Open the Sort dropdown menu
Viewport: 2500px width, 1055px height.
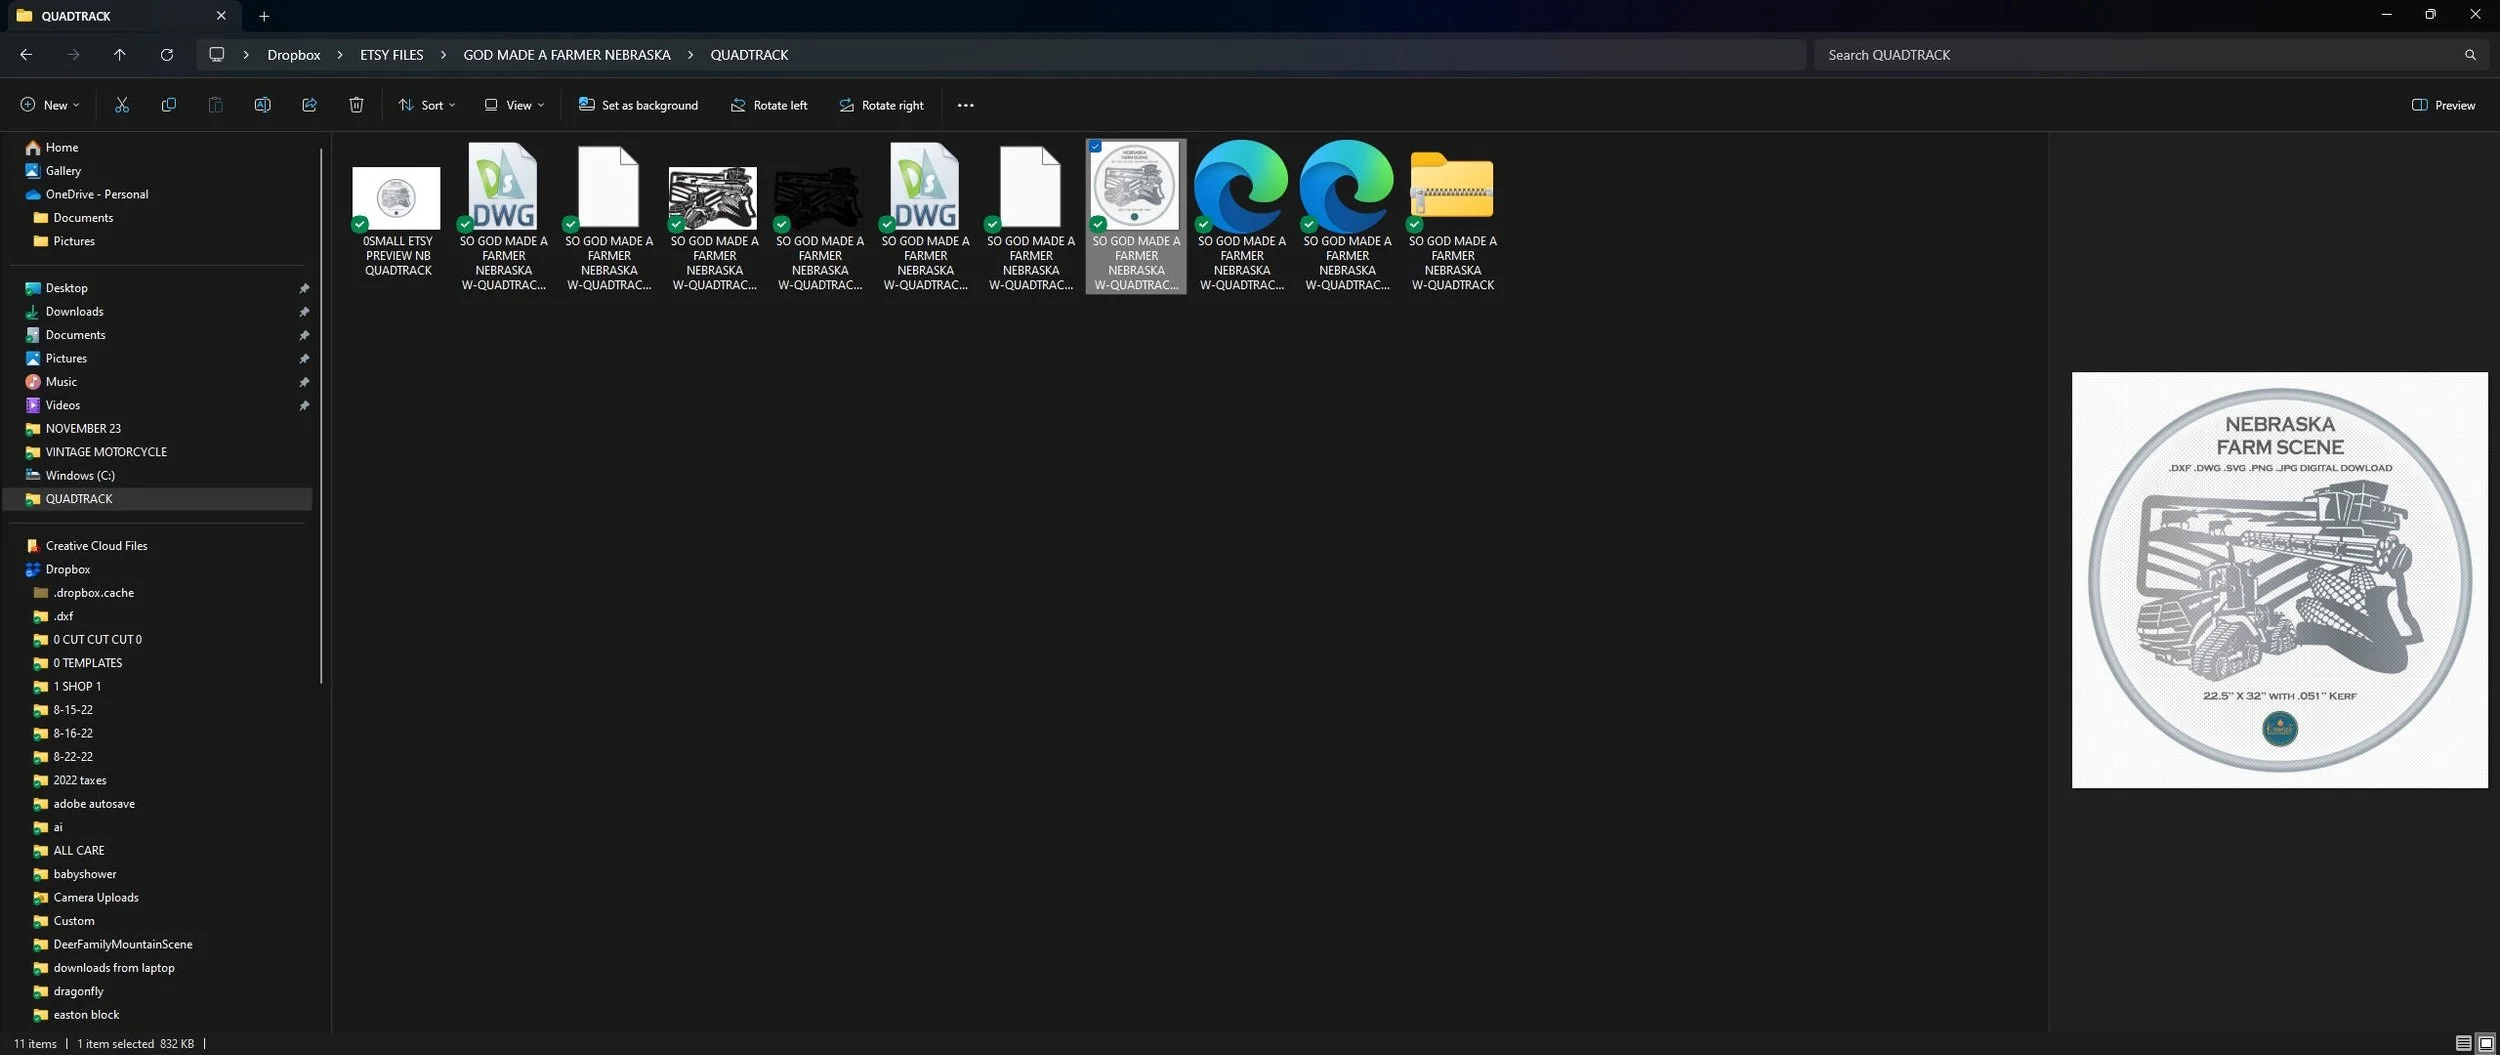(427, 105)
